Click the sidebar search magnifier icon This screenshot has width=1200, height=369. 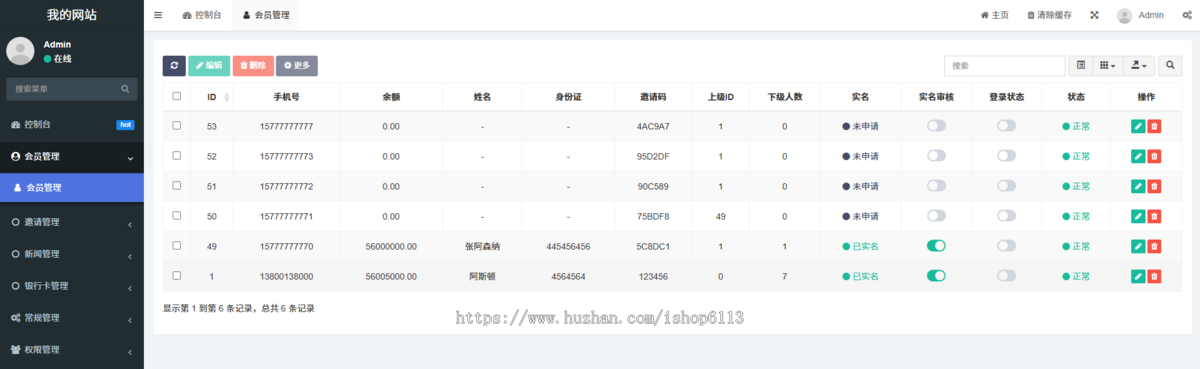coord(126,89)
